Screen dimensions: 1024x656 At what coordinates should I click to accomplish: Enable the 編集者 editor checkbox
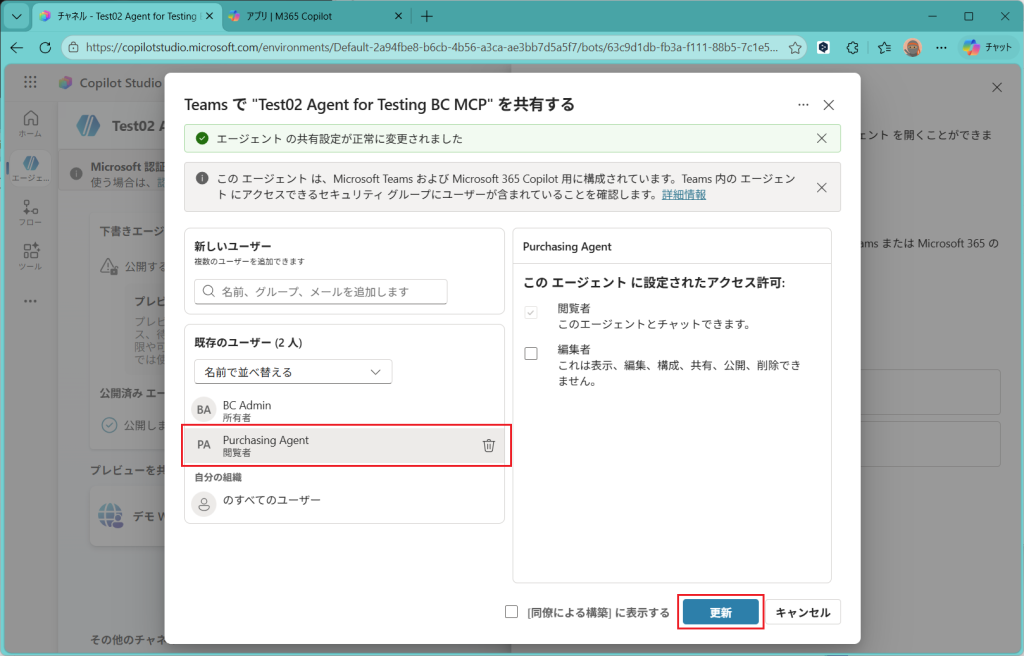pos(531,353)
